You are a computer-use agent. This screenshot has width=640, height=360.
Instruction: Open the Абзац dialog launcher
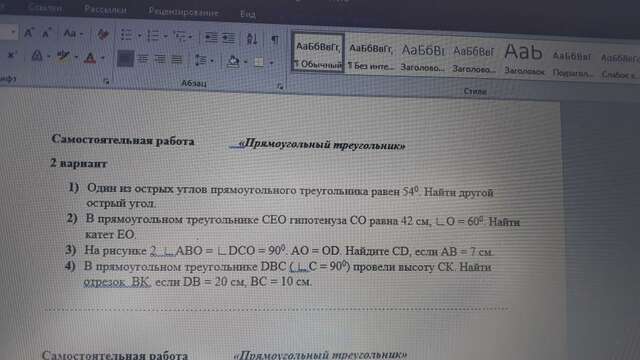[280, 86]
